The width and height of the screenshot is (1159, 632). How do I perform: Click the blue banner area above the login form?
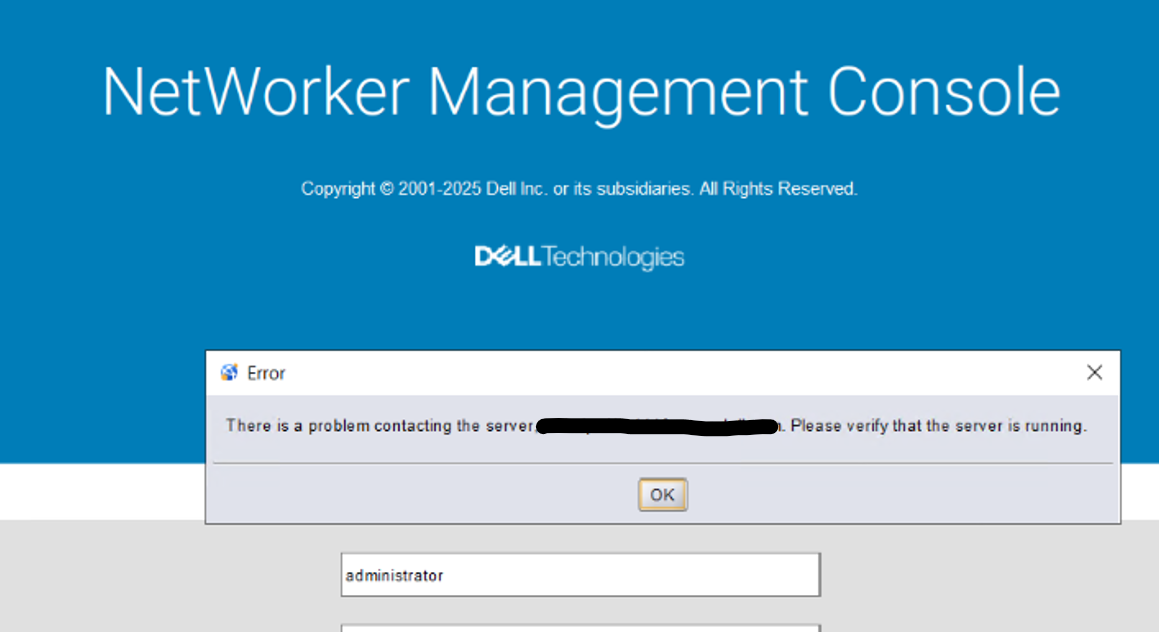[100, 300]
